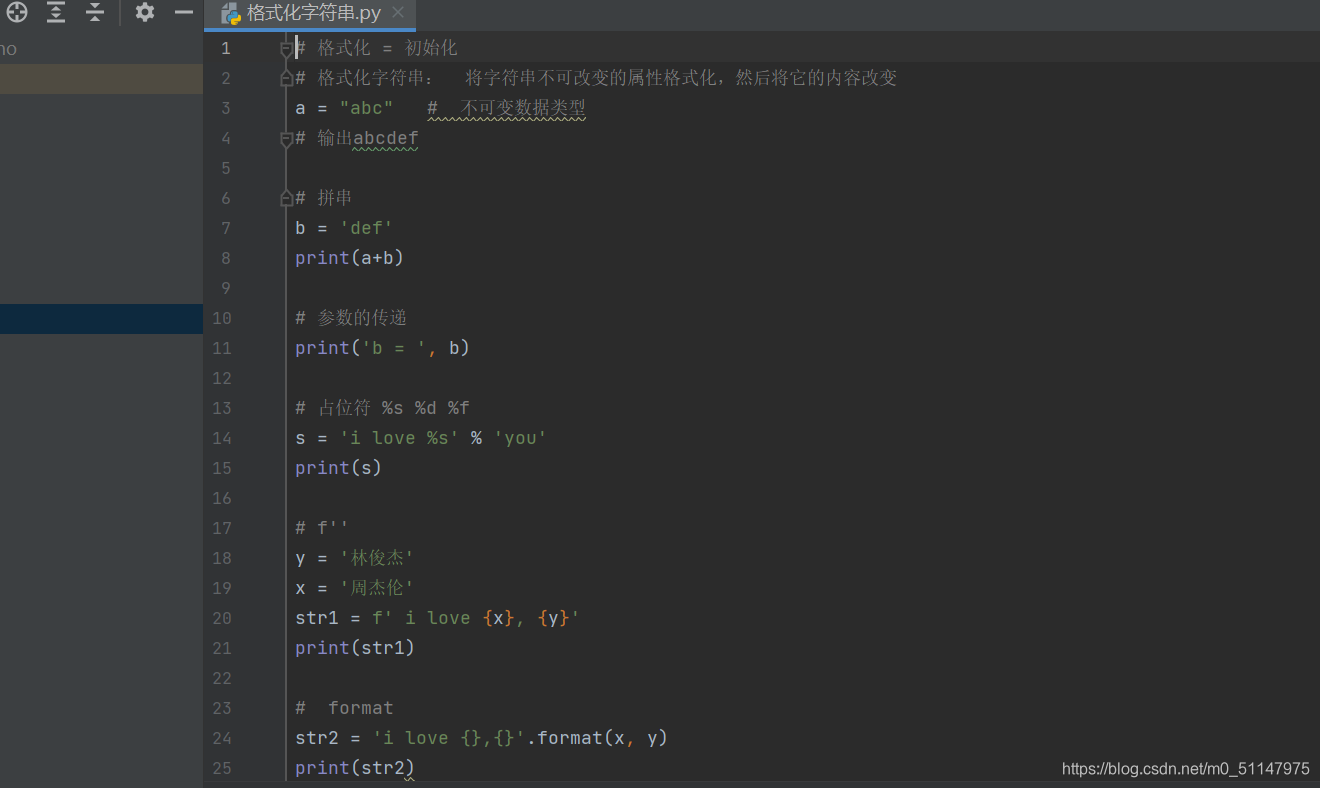
Task: Hide the project tool window
Action: point(184,13)
